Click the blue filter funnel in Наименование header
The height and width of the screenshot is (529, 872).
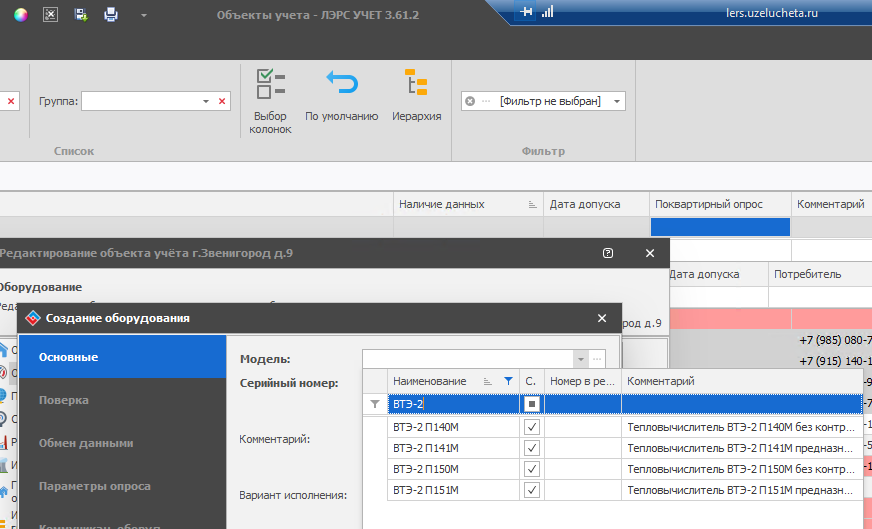[508, 381]
